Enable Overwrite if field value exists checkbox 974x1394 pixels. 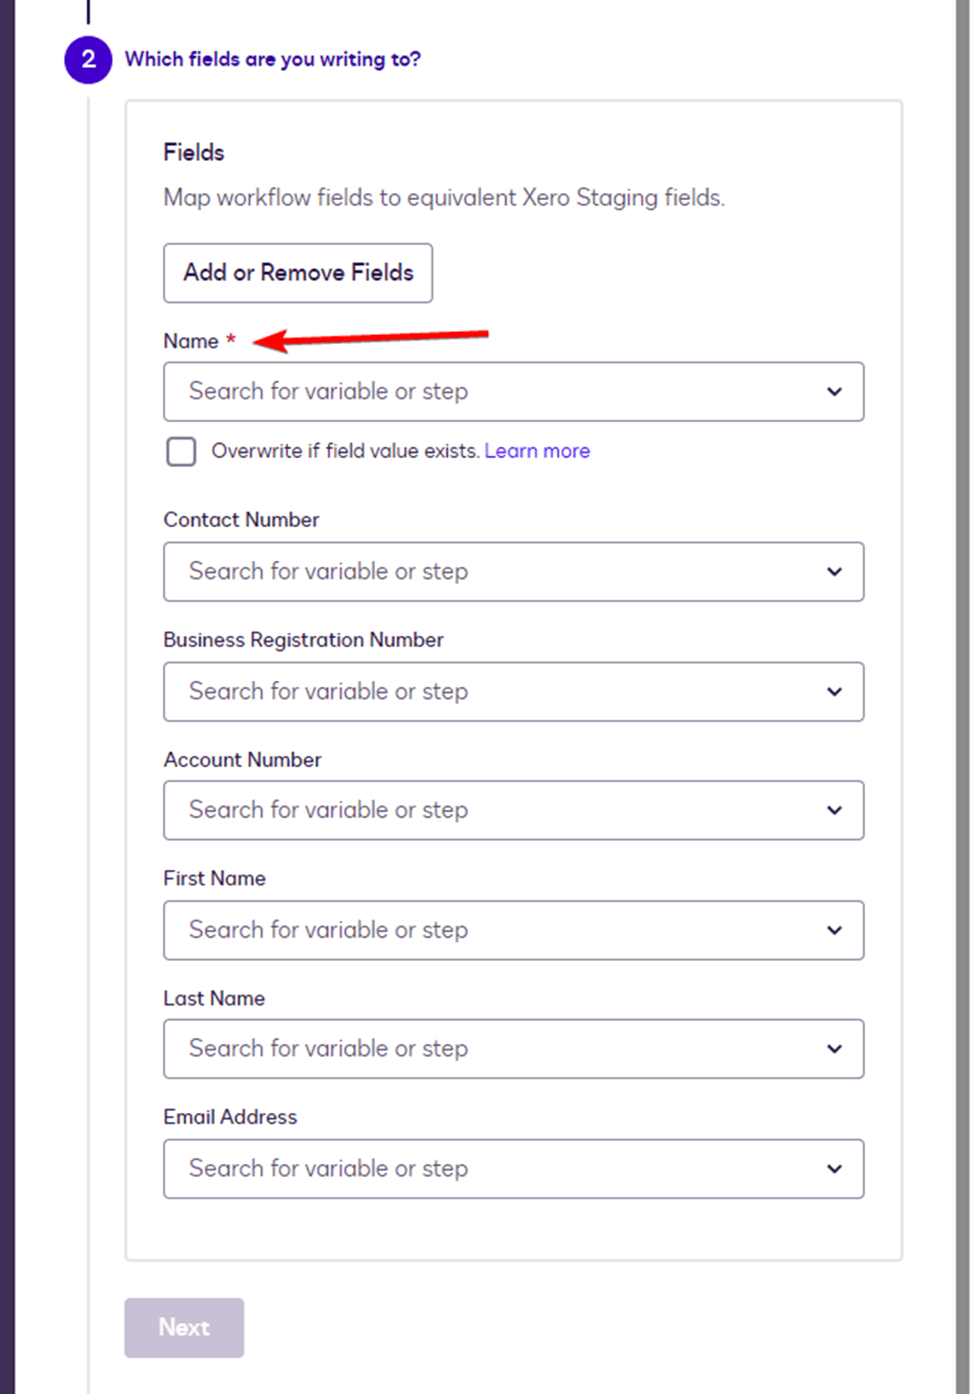point(181,452)
